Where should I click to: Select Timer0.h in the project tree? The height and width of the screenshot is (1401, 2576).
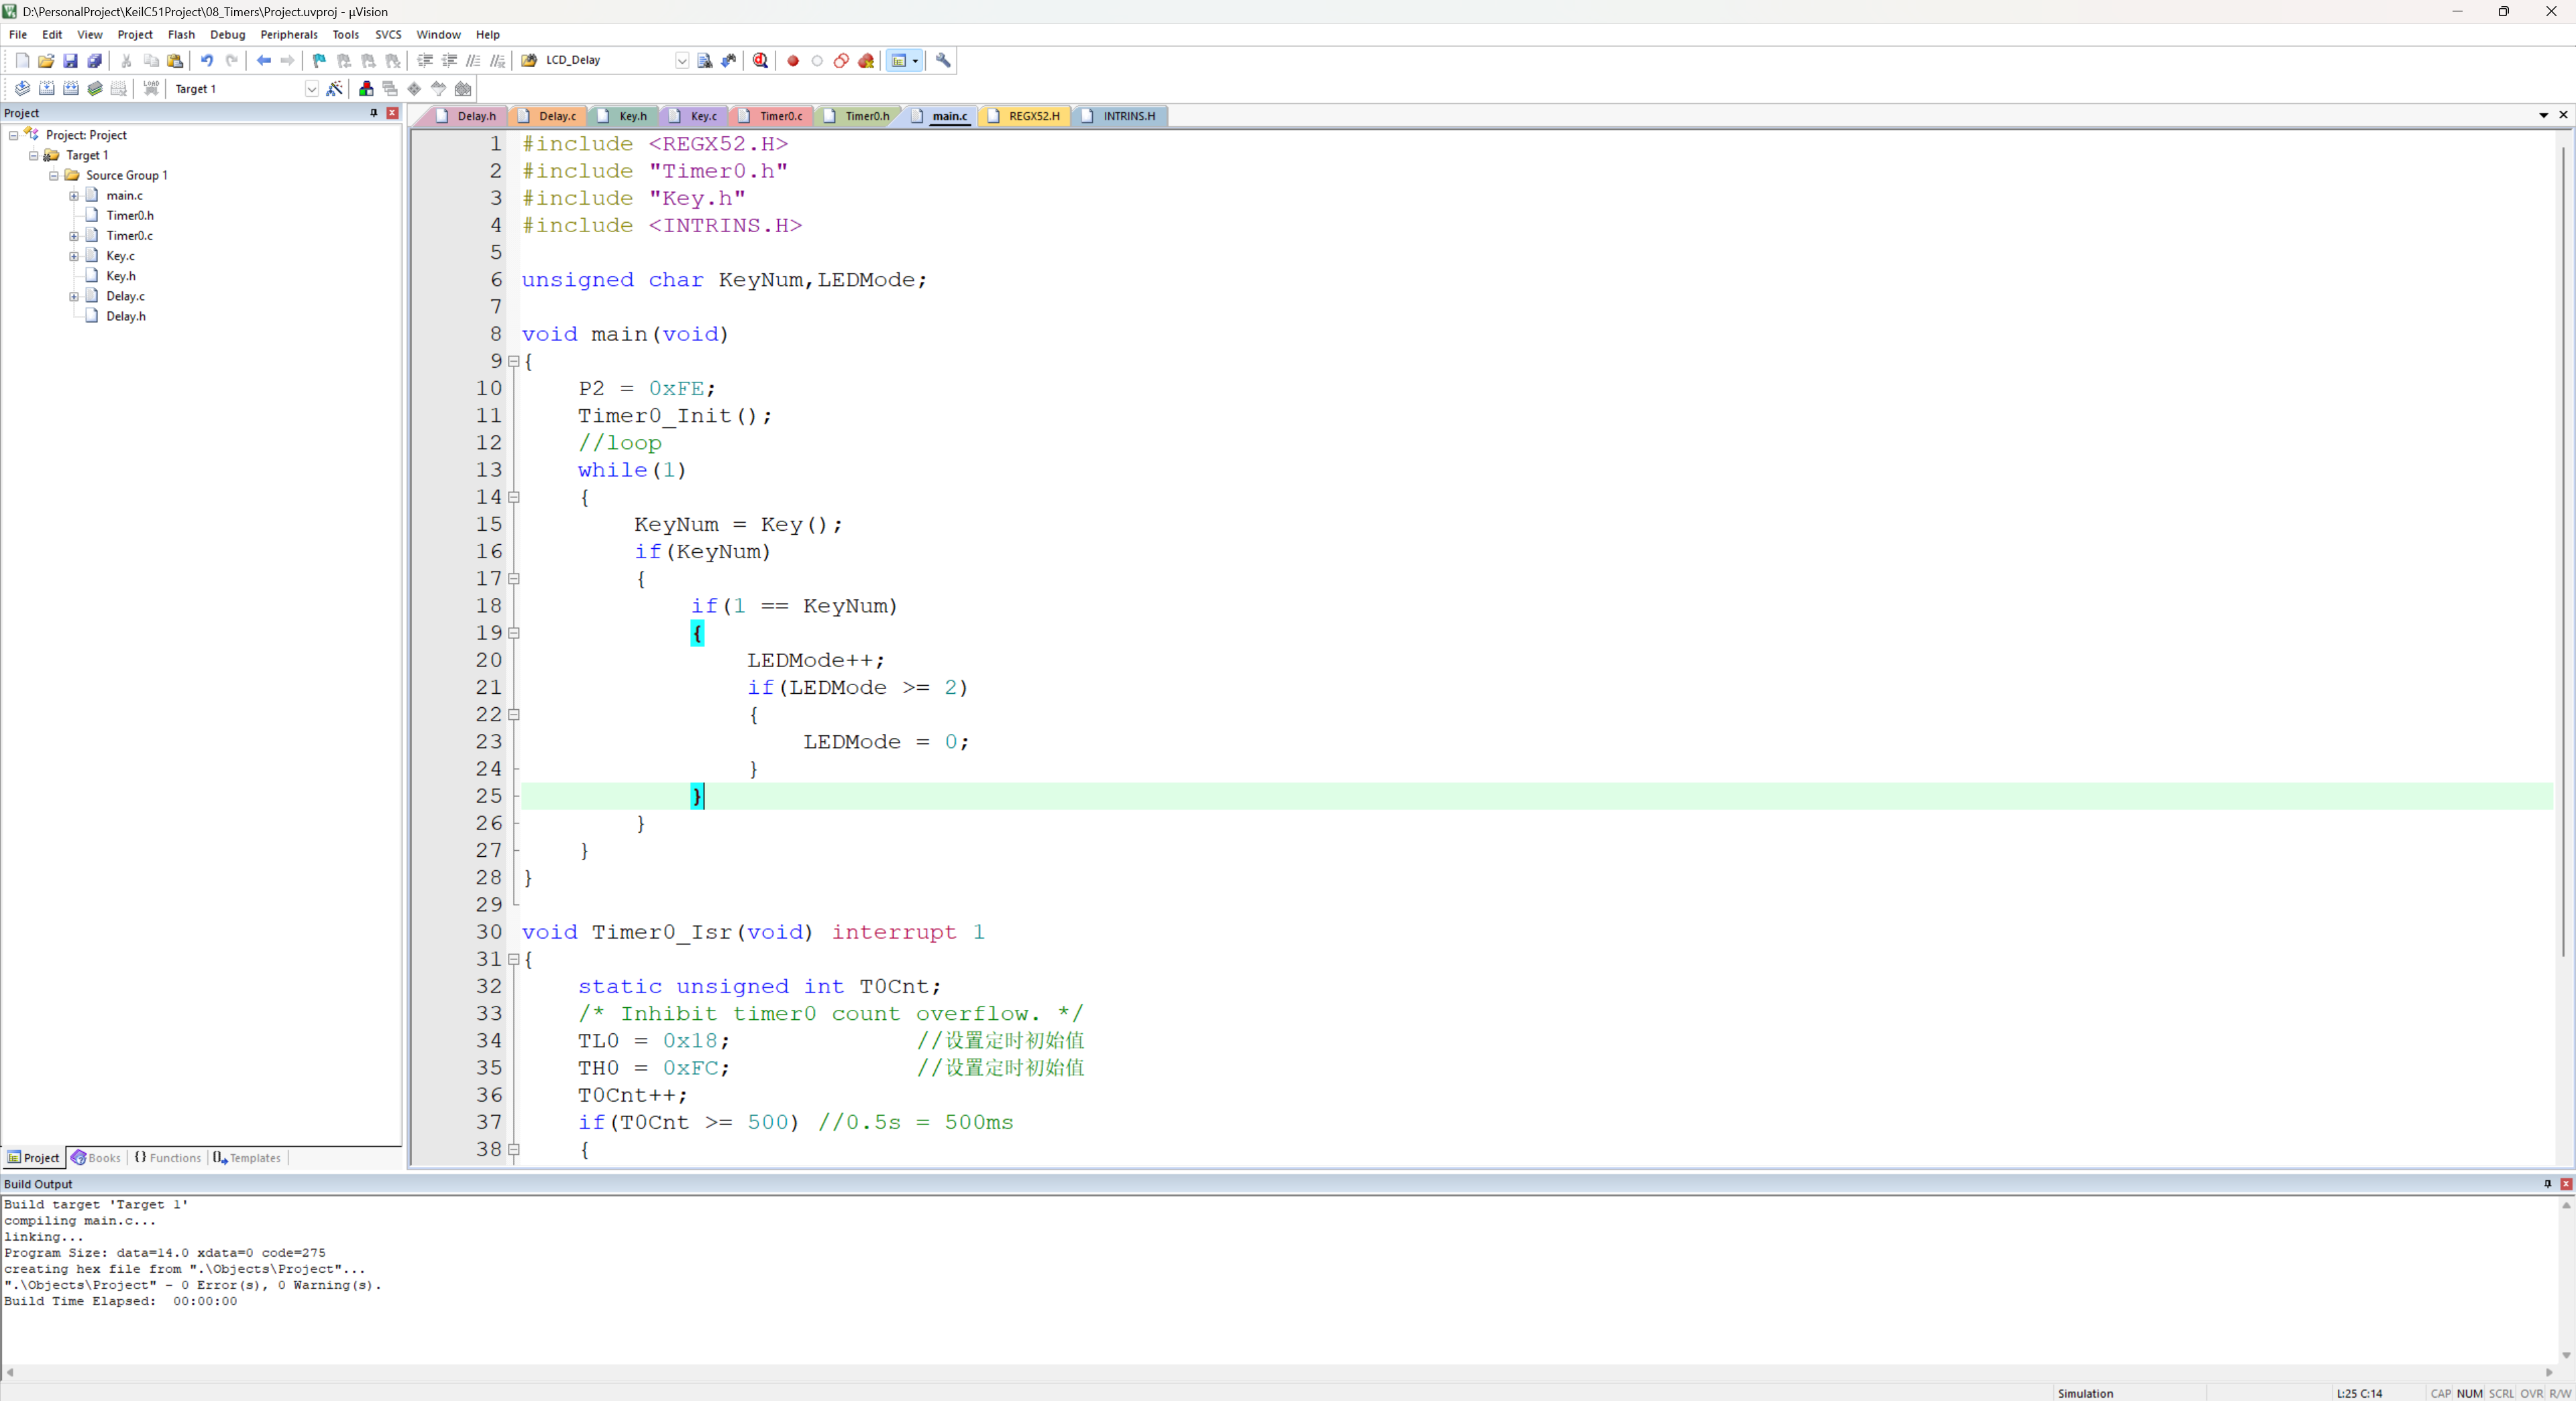click(130, 215)
